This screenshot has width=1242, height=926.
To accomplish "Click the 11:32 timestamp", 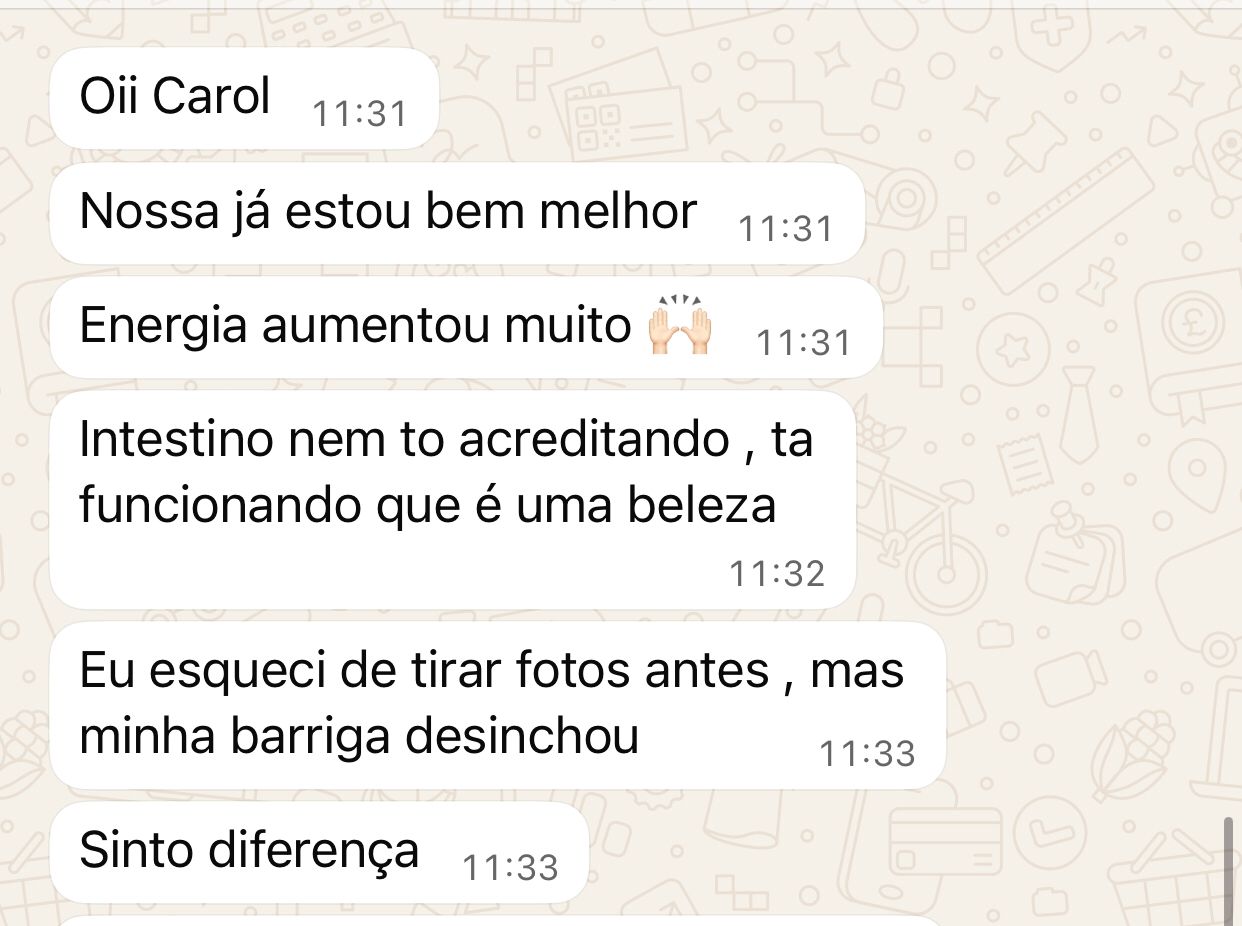I will click(x=777, y=573).
